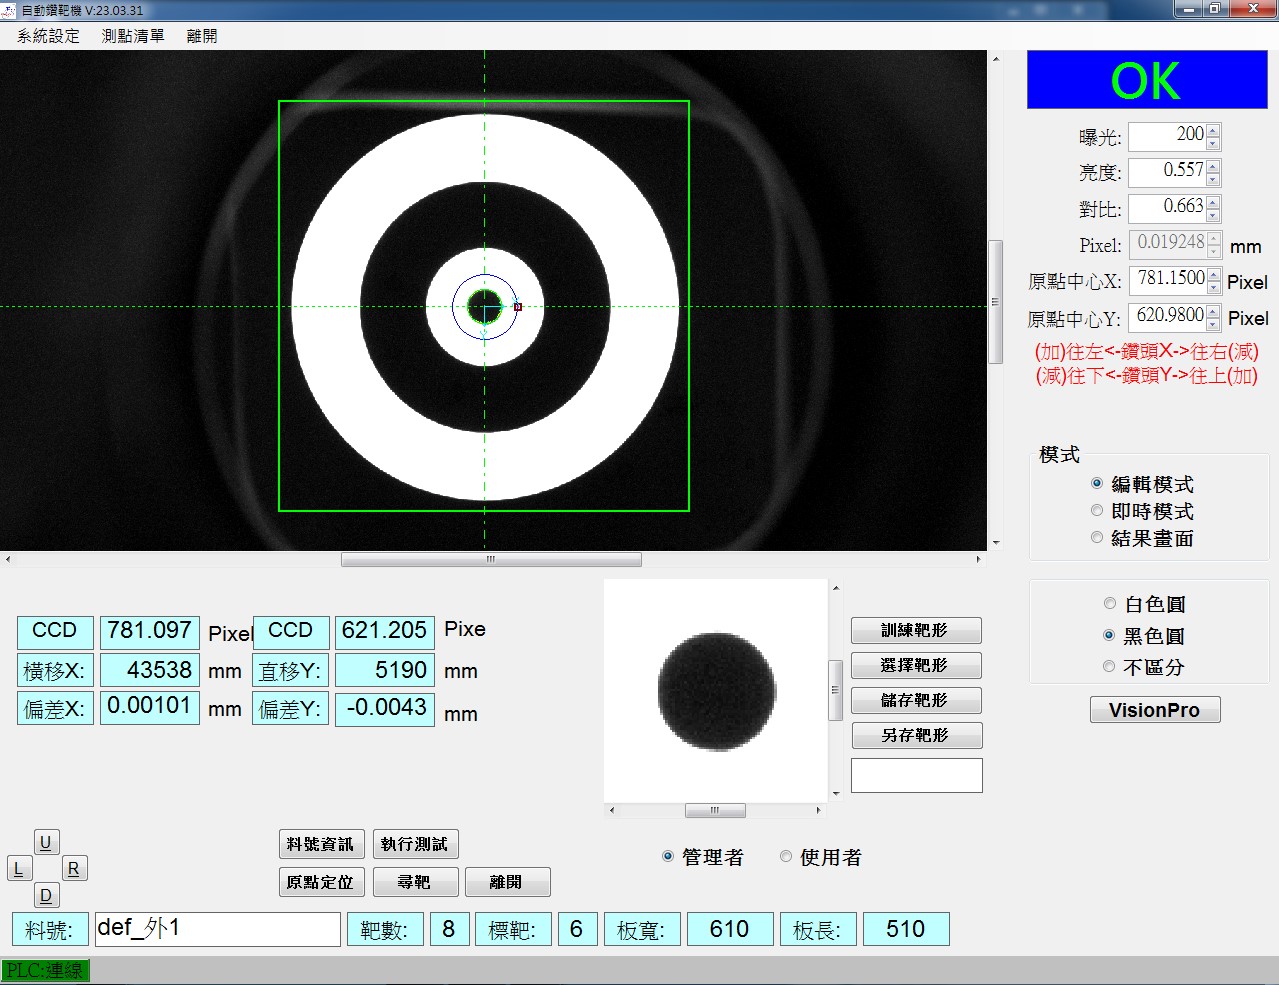Image resolution: width=1279 pixels, height=985 pixels.
Task: Decrease 曝光 exposure with down arrow
Action: pyautogui.click(x=1213, y=144)
